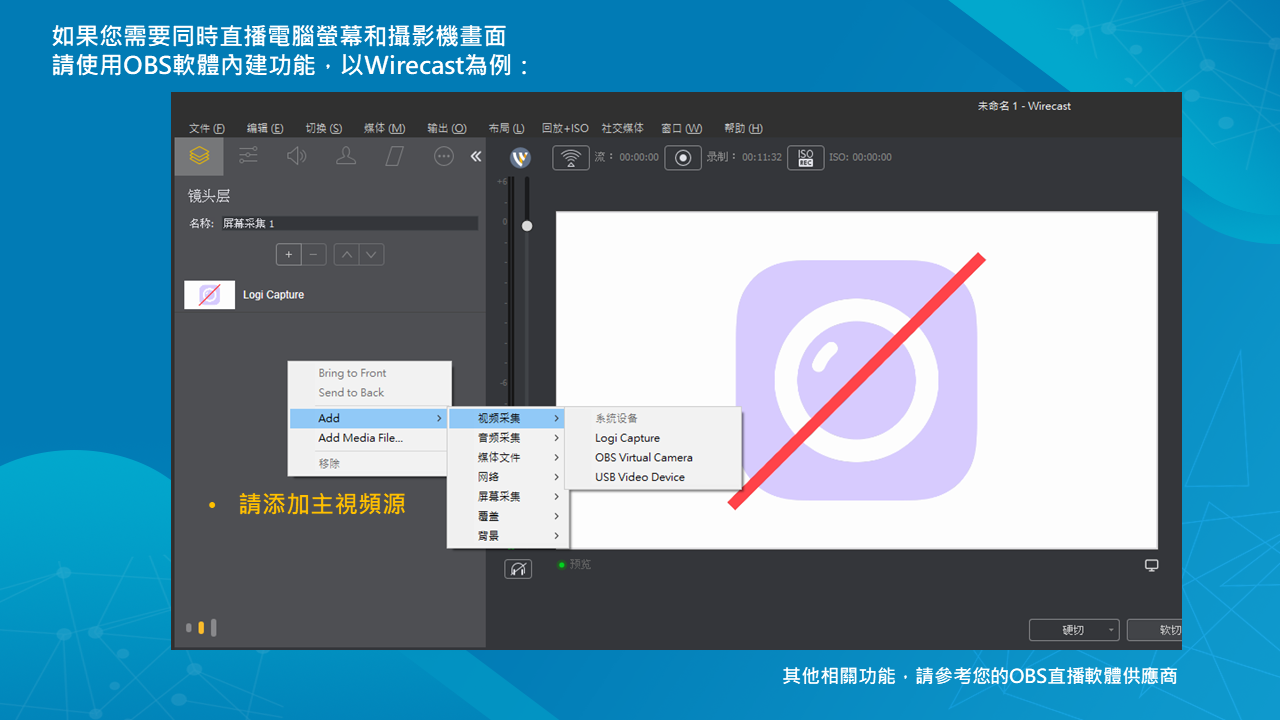Click the 未命名 1 - Wirecast window title
1280x720 pixels.
tap(1024, 106)
